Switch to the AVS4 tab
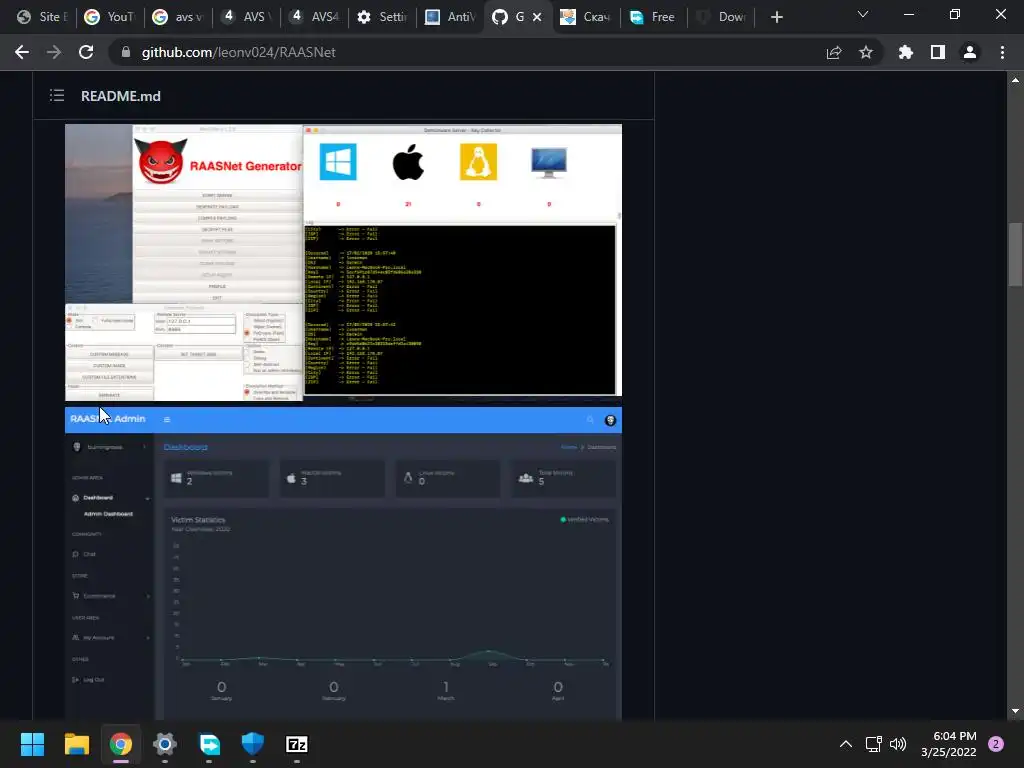 [314, 17]
